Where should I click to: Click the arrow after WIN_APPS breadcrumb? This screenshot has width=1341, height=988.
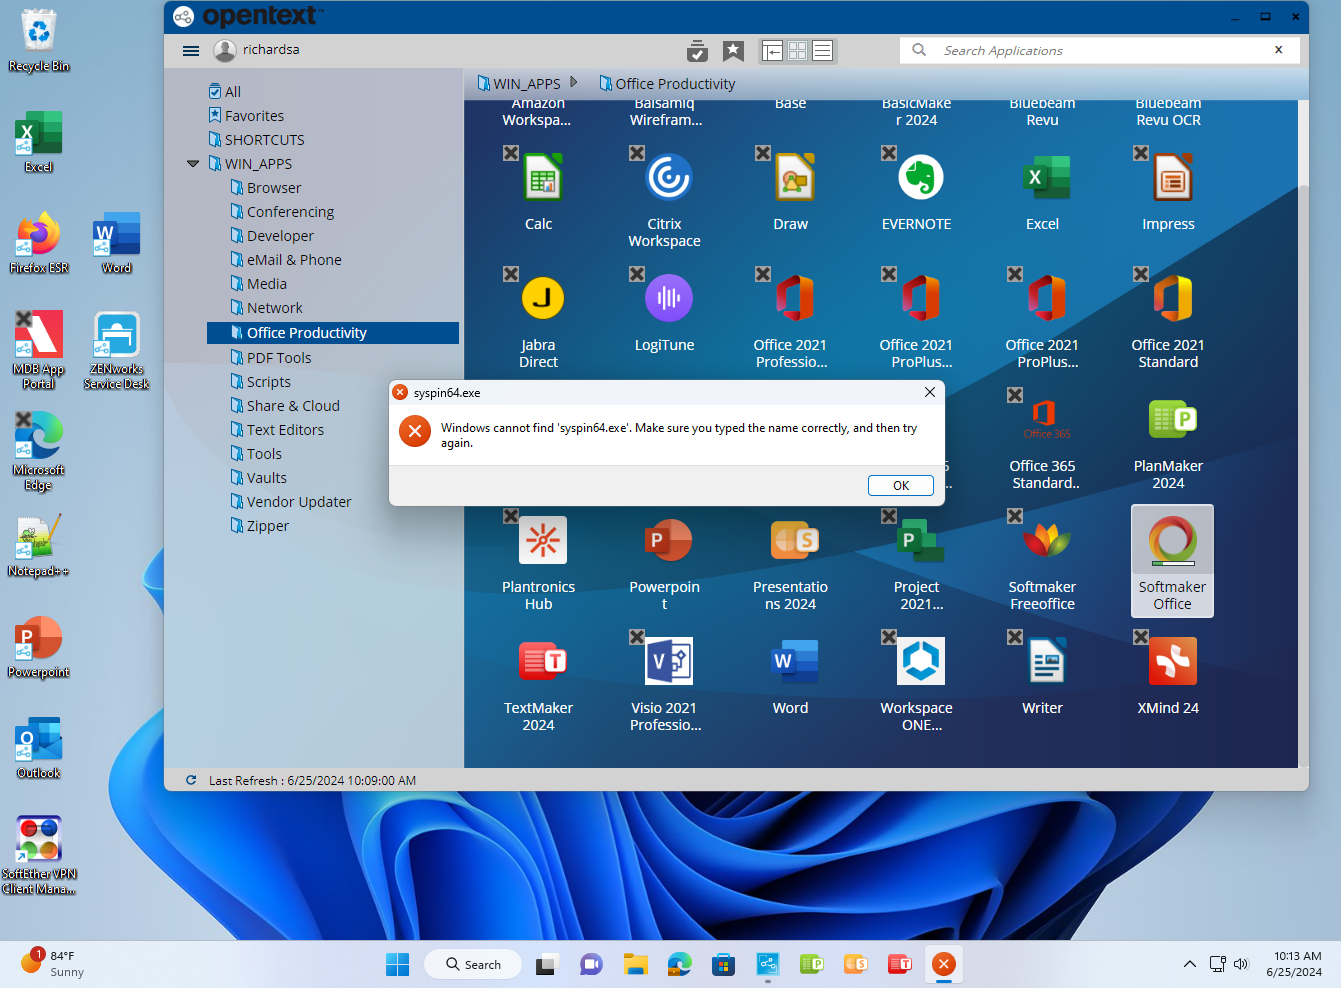[574, 83]
